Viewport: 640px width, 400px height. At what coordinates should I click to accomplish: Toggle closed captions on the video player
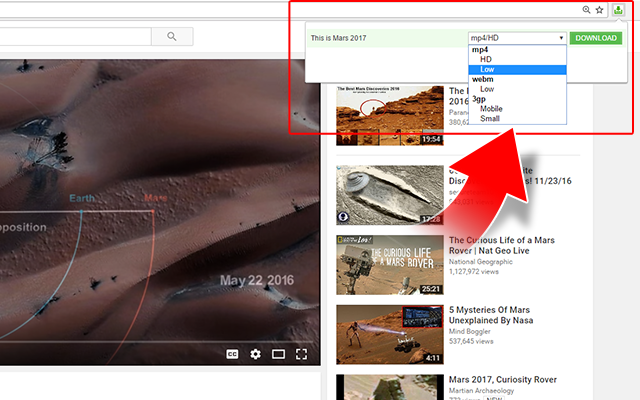click(232, 354)
